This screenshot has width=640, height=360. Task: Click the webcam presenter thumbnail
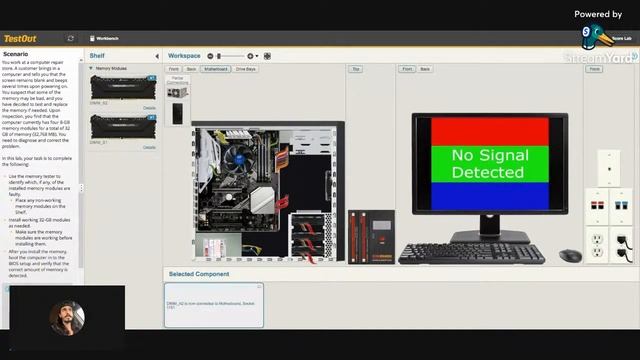pyautogui.click(x=67, y=318)
